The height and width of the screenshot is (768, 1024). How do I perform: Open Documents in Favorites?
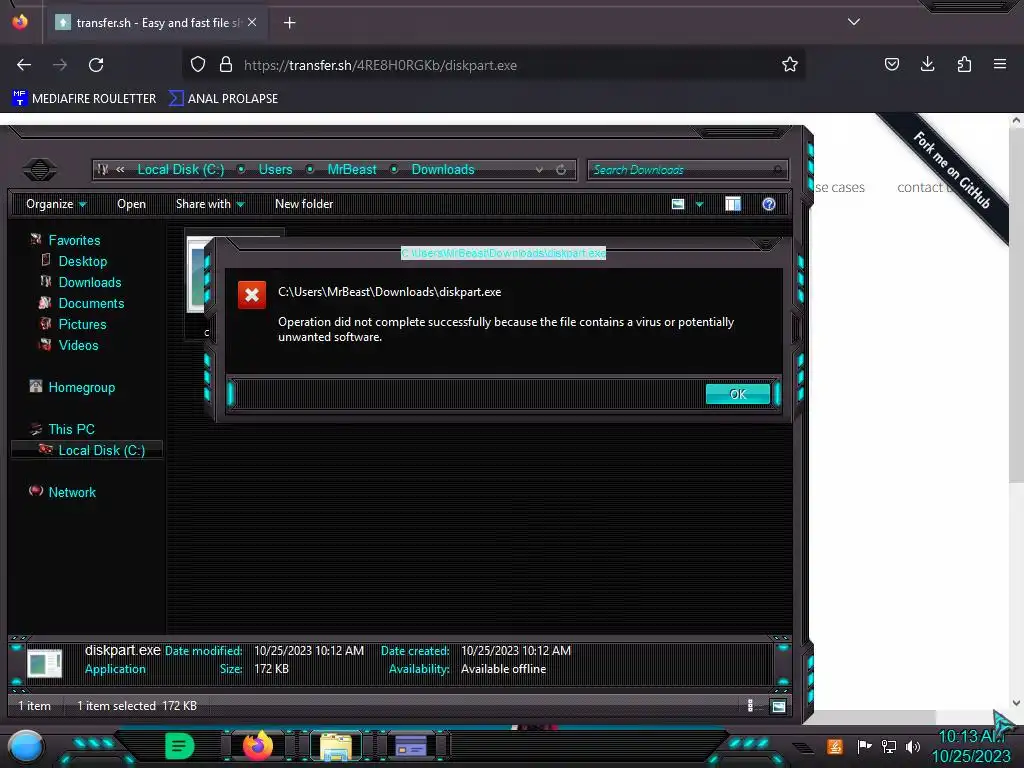pyautogui.click(x=91, y=303)
